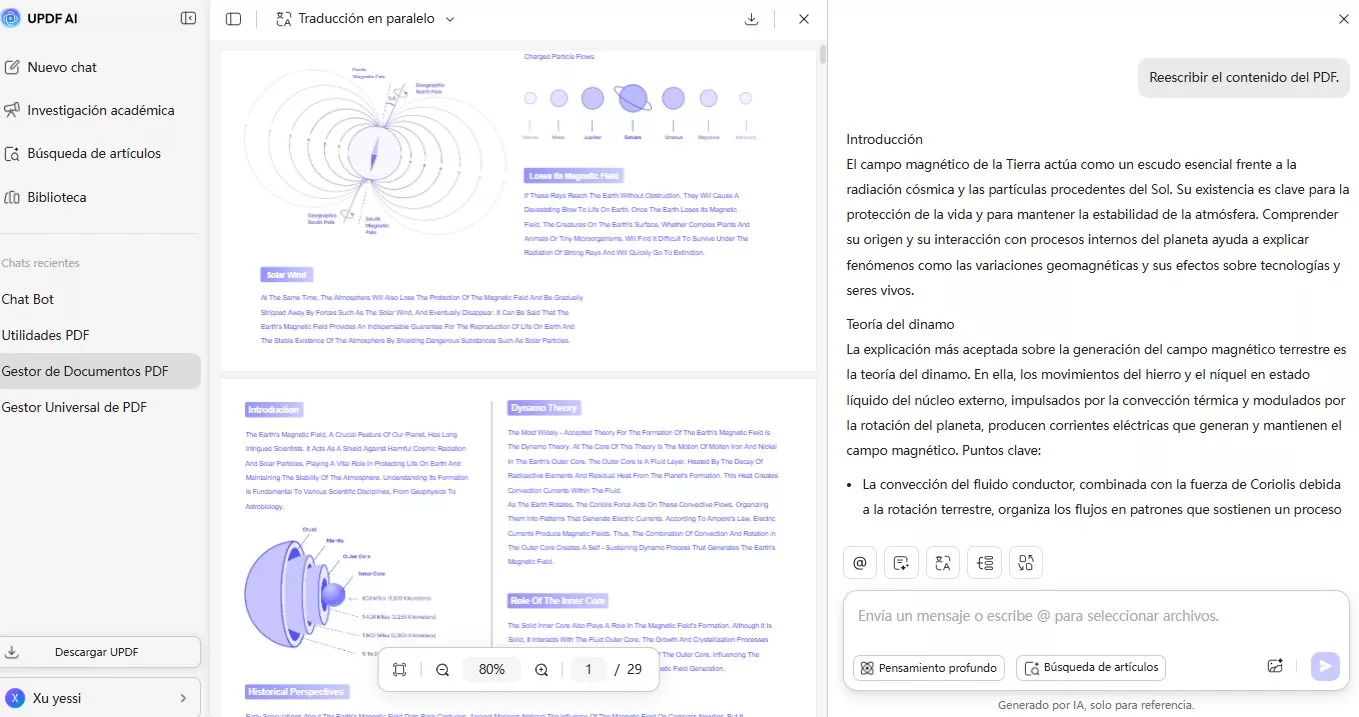The width and height of the screenshot is (1359, 717).
Task: Click the Descargar UPDF button
Action: (x=100, y=652)
